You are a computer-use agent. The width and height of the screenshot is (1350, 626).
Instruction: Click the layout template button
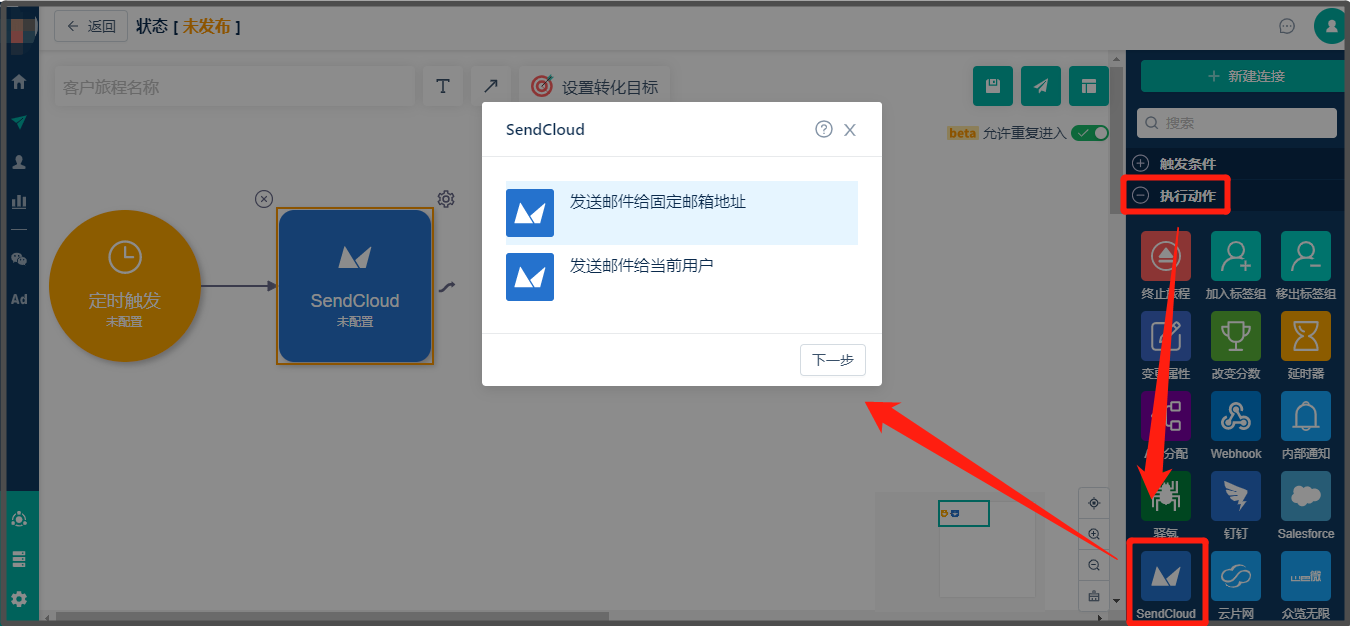pyautogui.click(x=1089, y=86)
